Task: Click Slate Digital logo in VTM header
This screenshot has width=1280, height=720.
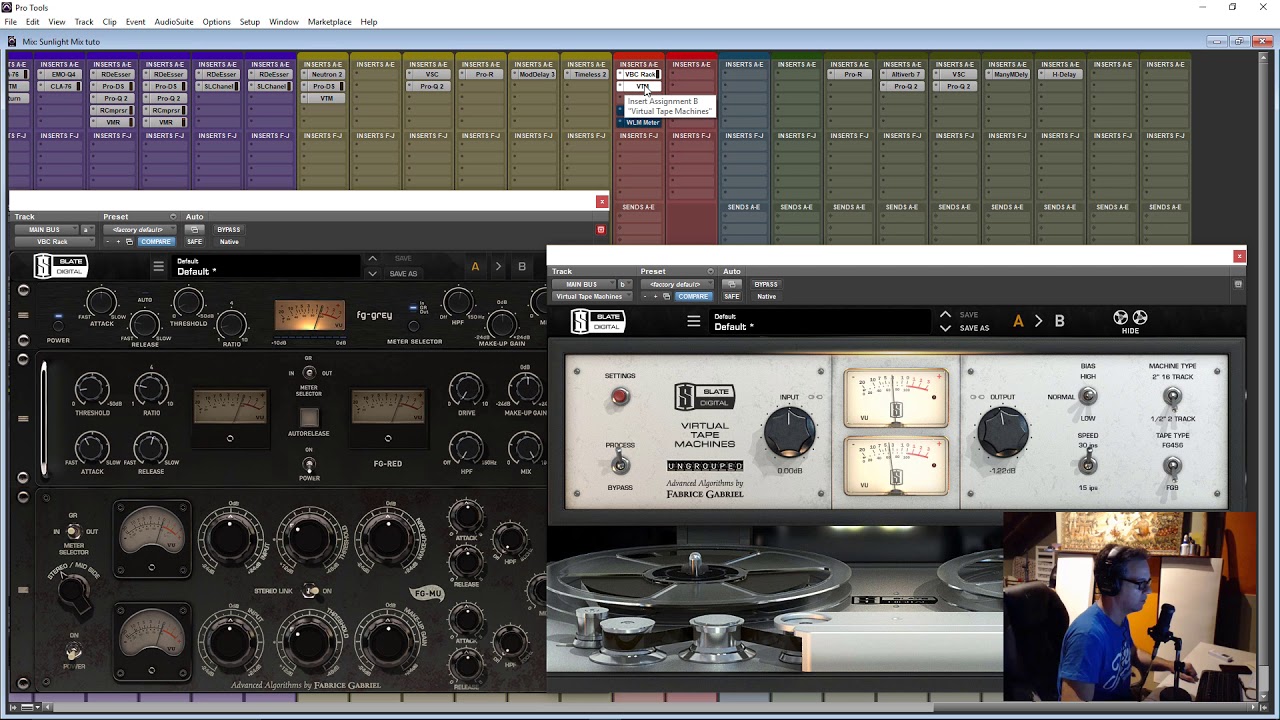Action: coord(598,321)
